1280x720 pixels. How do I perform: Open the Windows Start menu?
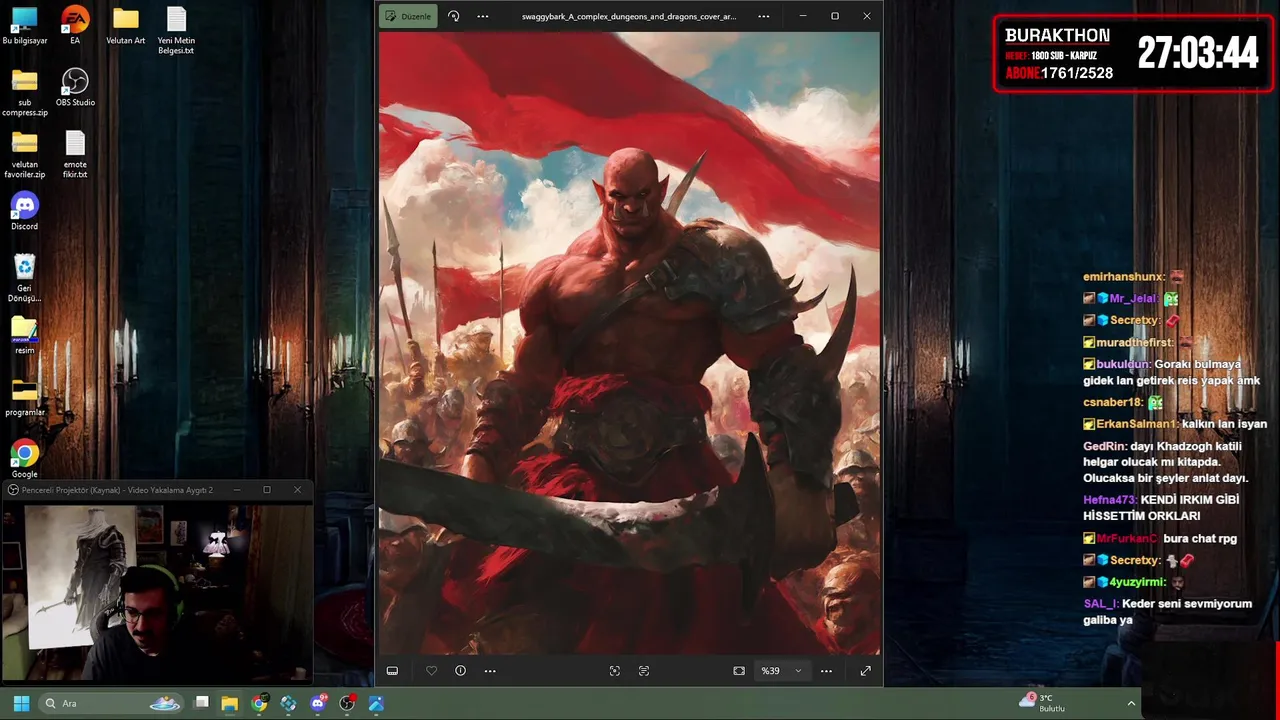[21, 704]
